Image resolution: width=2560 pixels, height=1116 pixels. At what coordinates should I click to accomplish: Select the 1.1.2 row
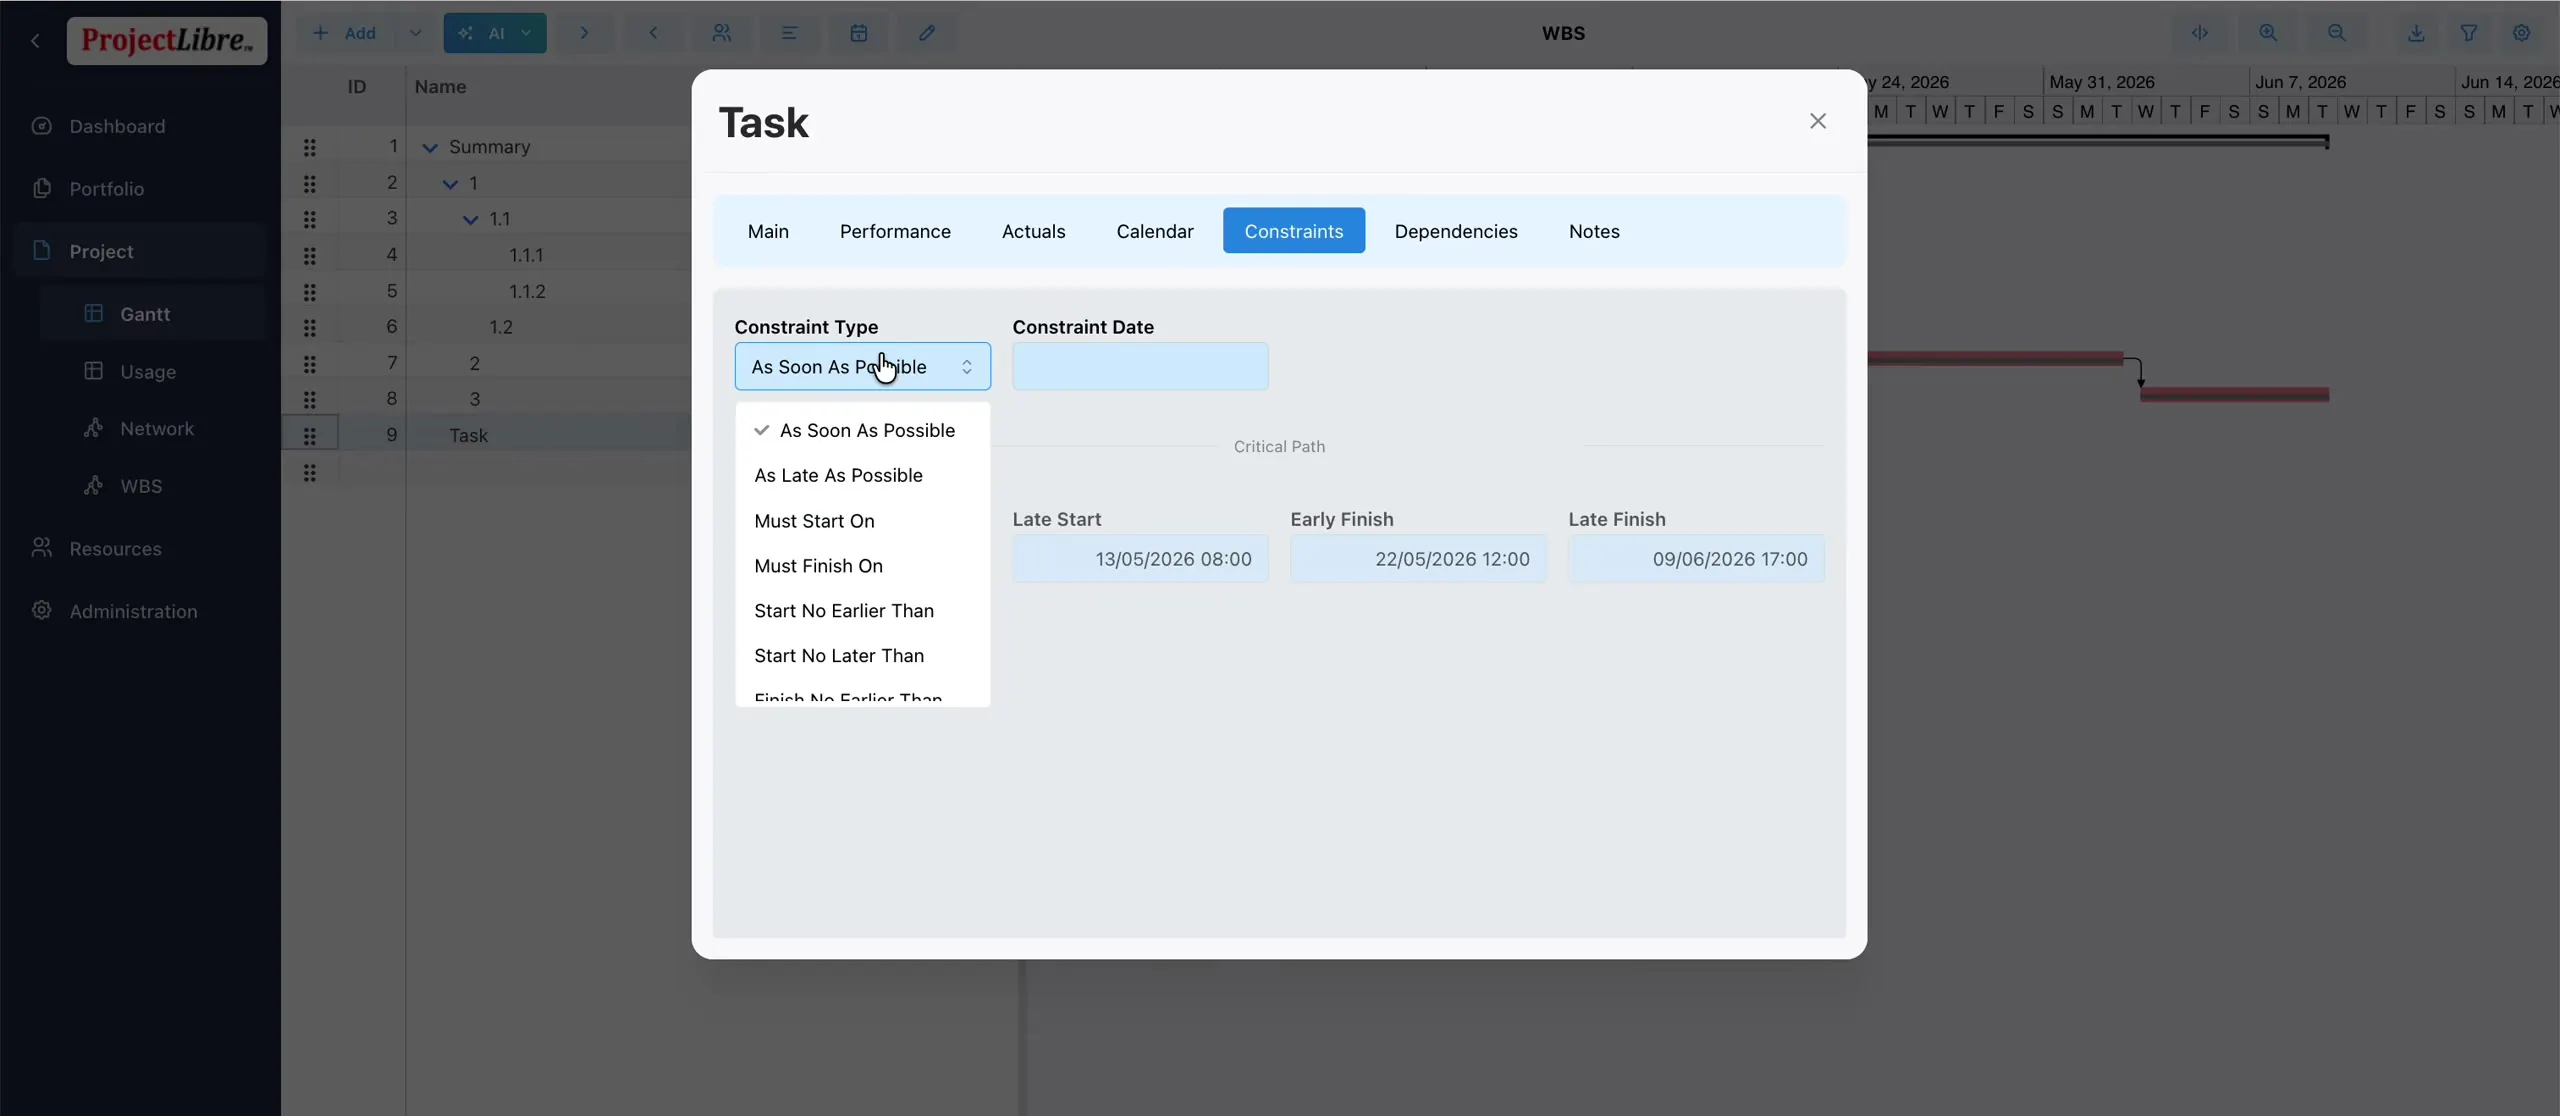click(x=527, y=291)
